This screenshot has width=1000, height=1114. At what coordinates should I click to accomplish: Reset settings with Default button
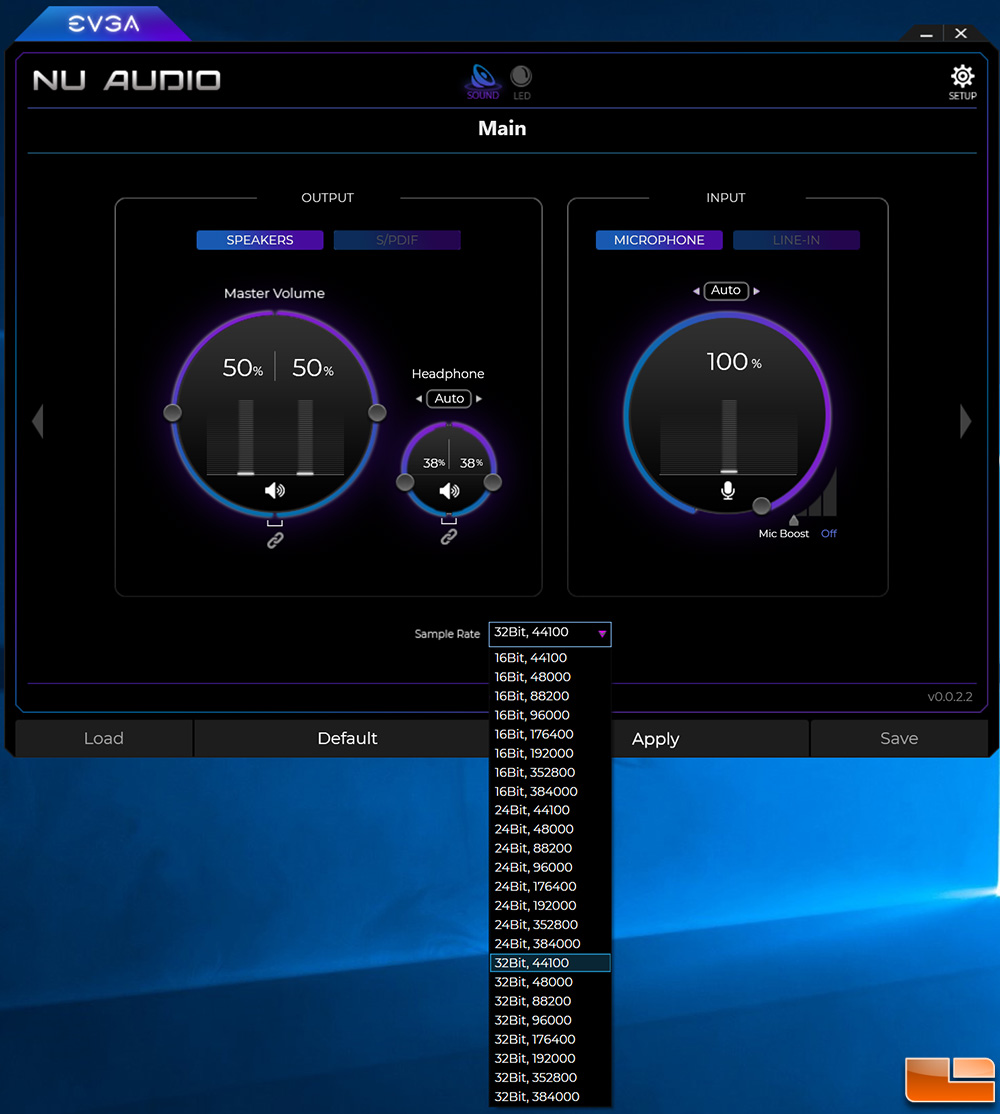click(347, 738)
